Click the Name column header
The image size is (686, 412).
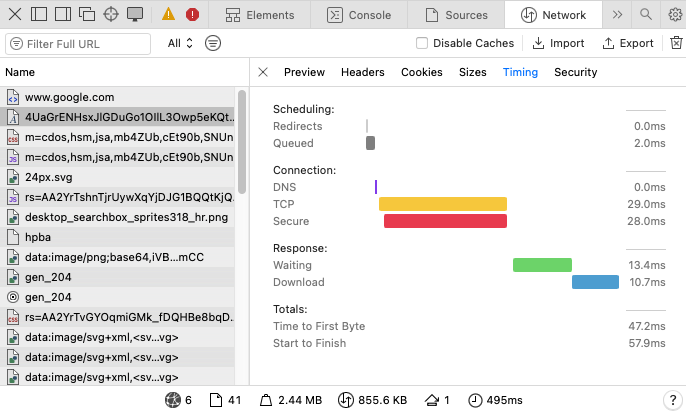pyautogui.click(x=124, y=72)
